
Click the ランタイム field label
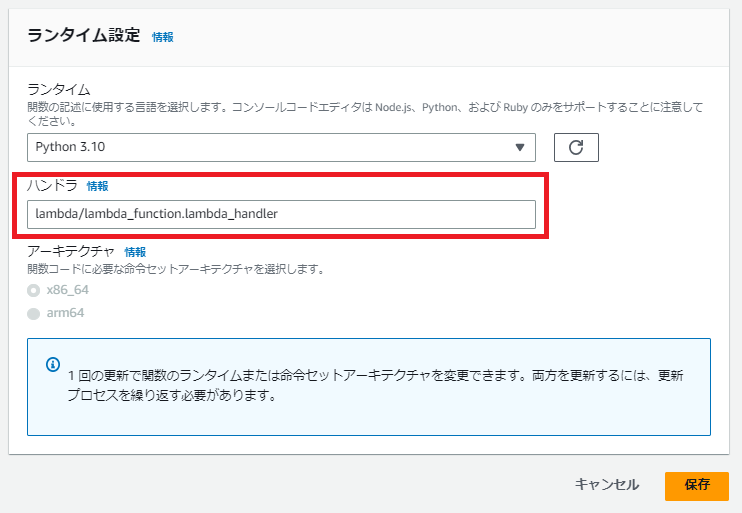click(58, 89)
